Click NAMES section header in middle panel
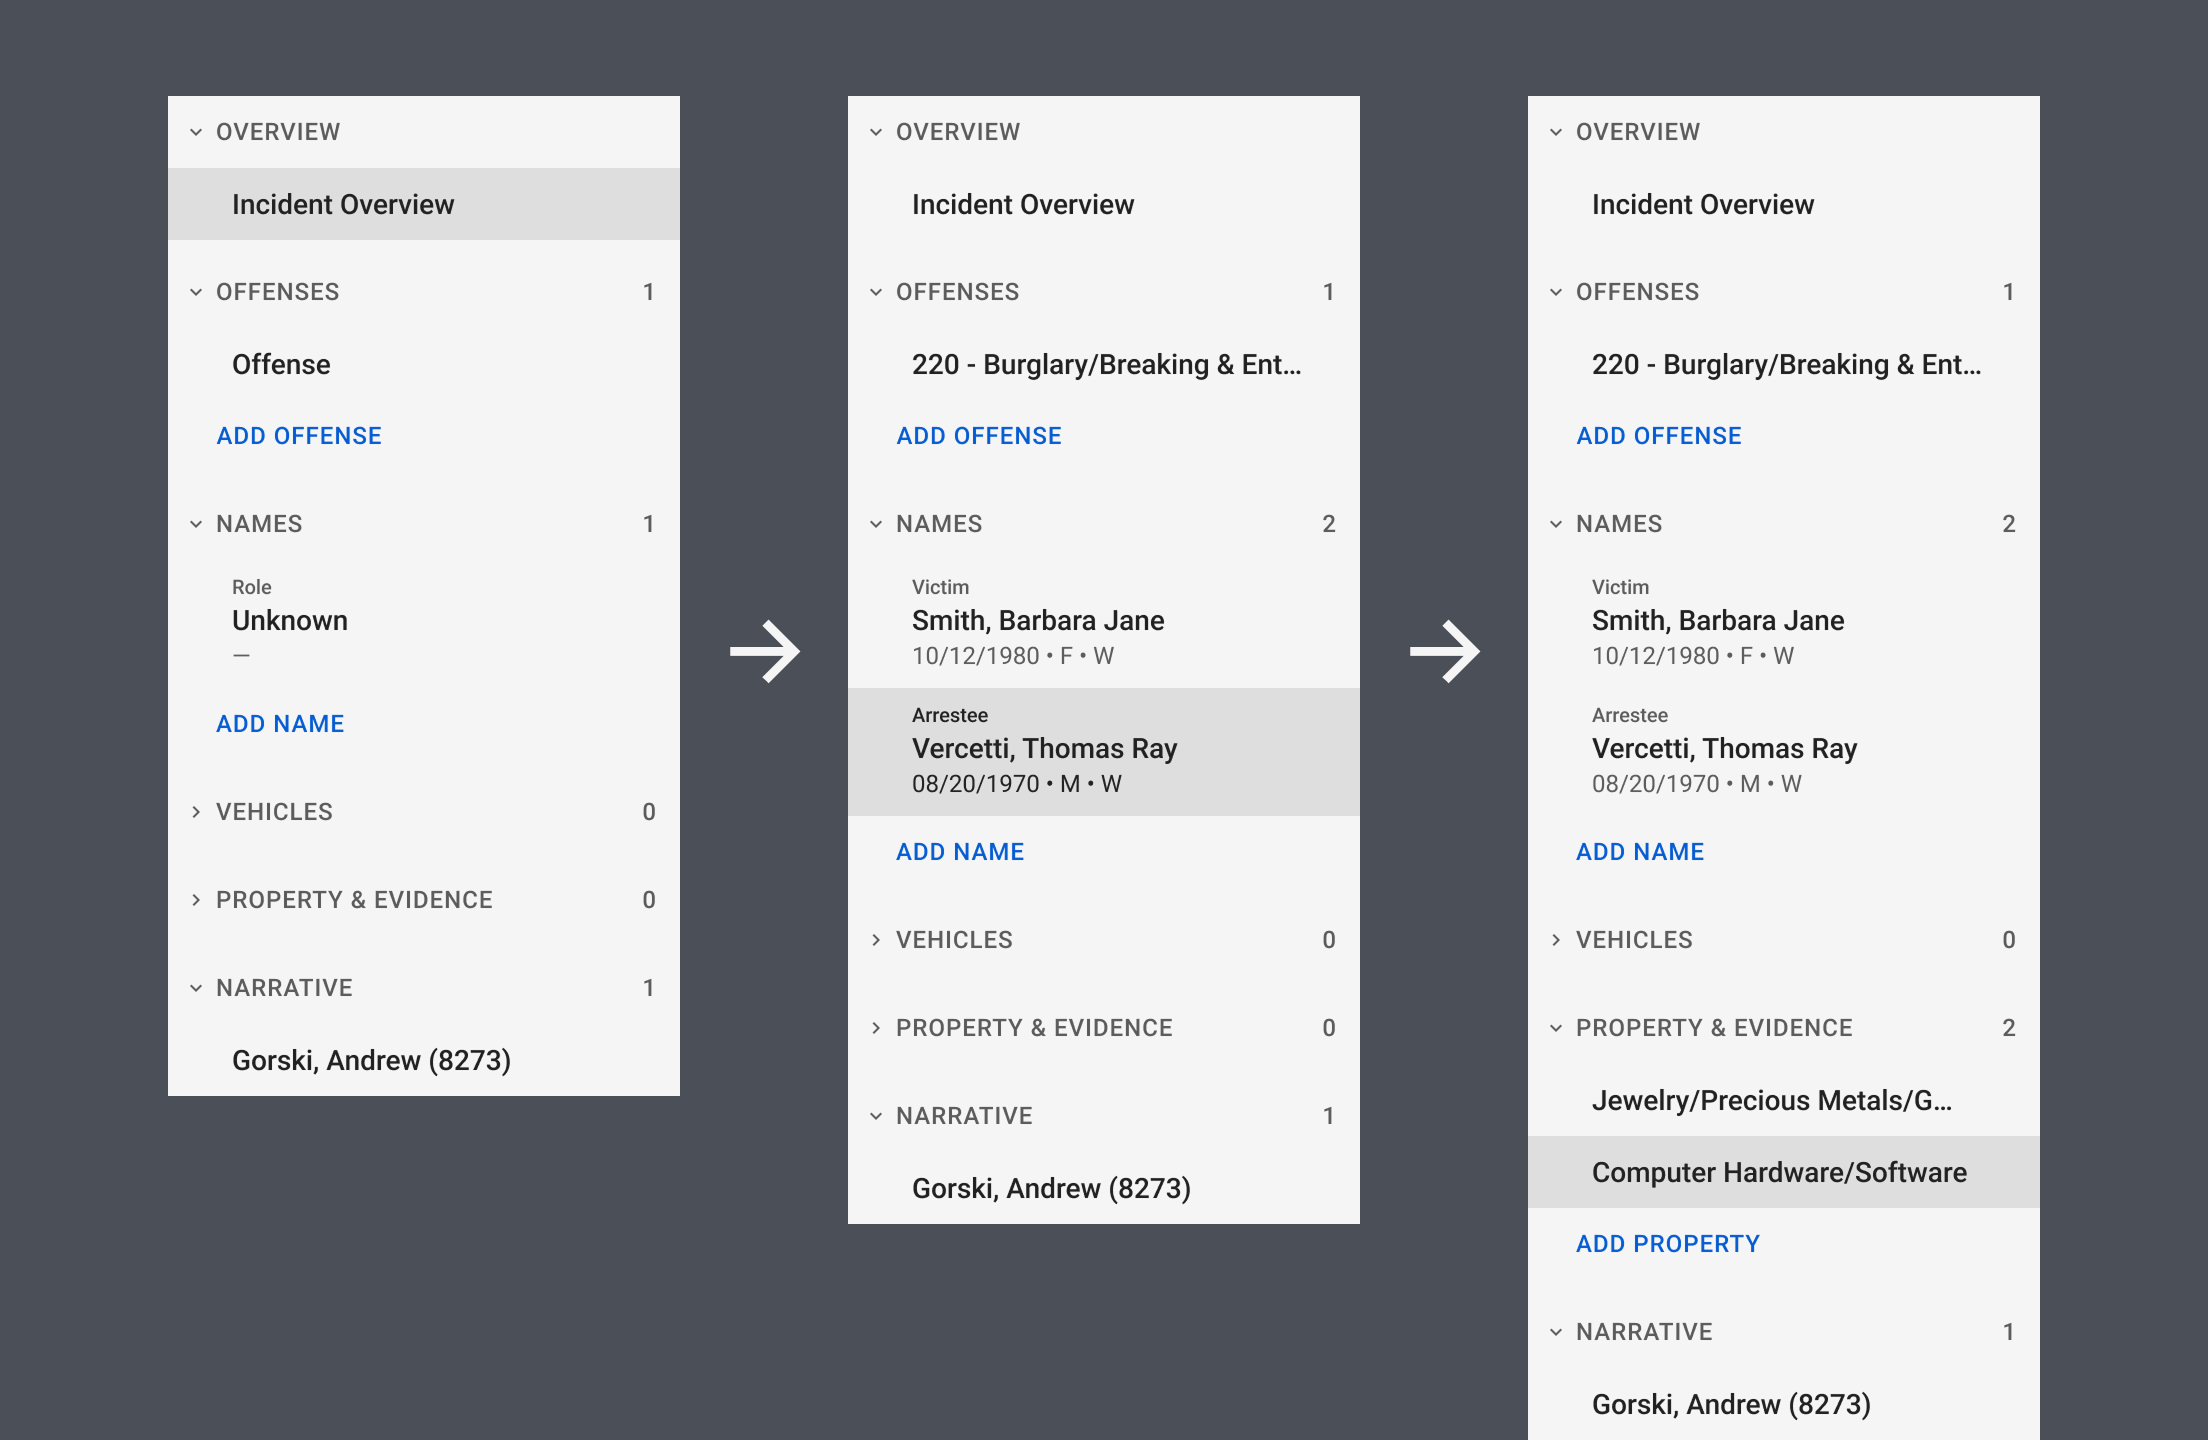Screen dimensions: 2208x1440 pos(1104,524)
